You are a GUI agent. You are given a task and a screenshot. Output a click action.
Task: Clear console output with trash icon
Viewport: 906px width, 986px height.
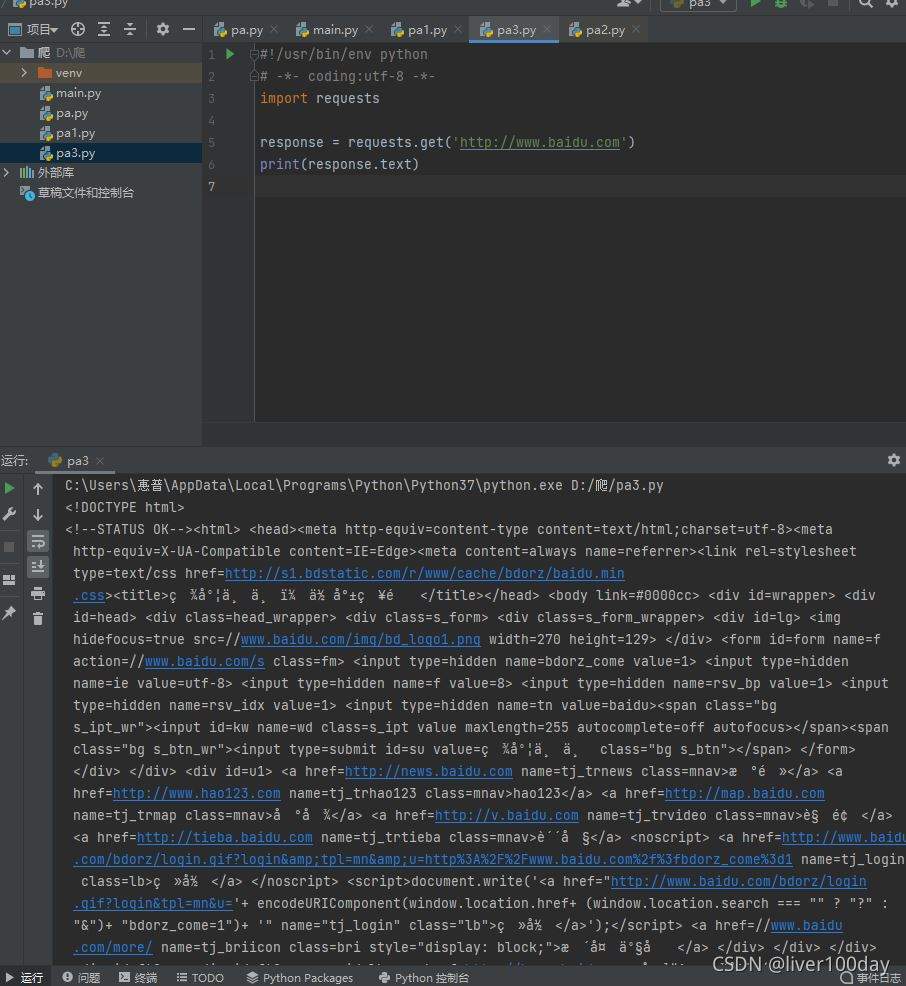coord(38,619)
